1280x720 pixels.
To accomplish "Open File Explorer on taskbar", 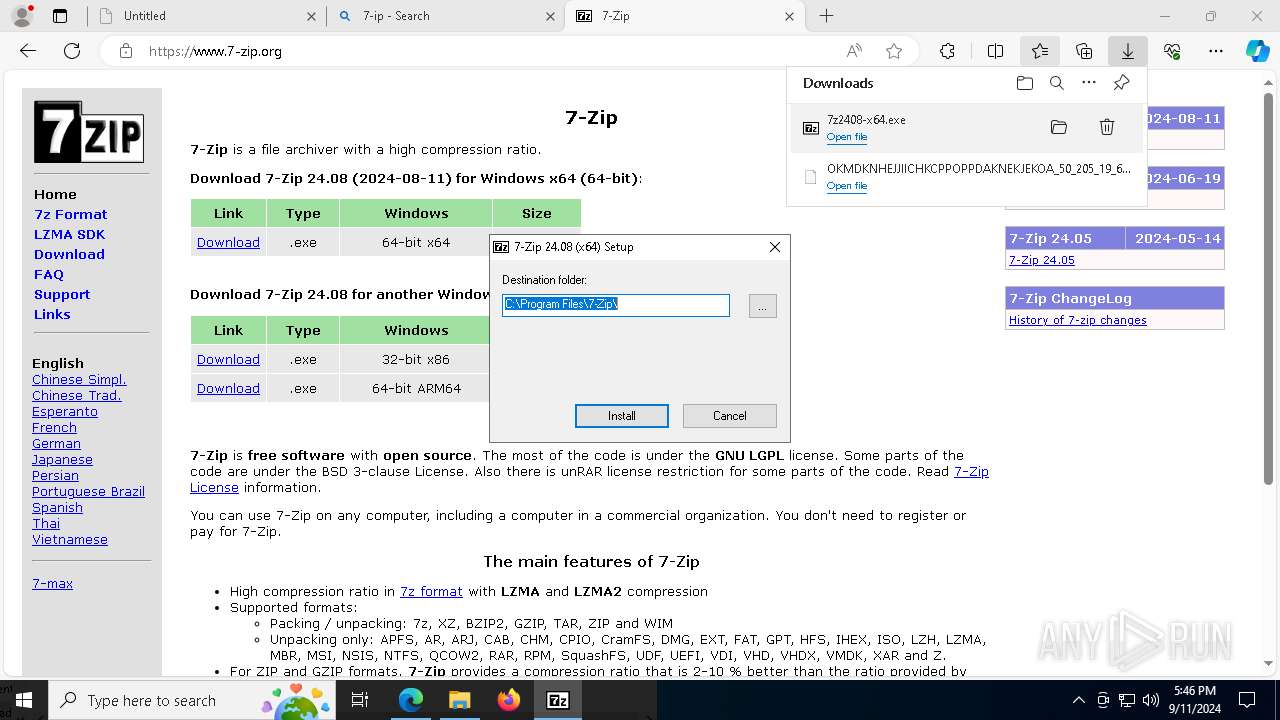I will coord(459,700).
